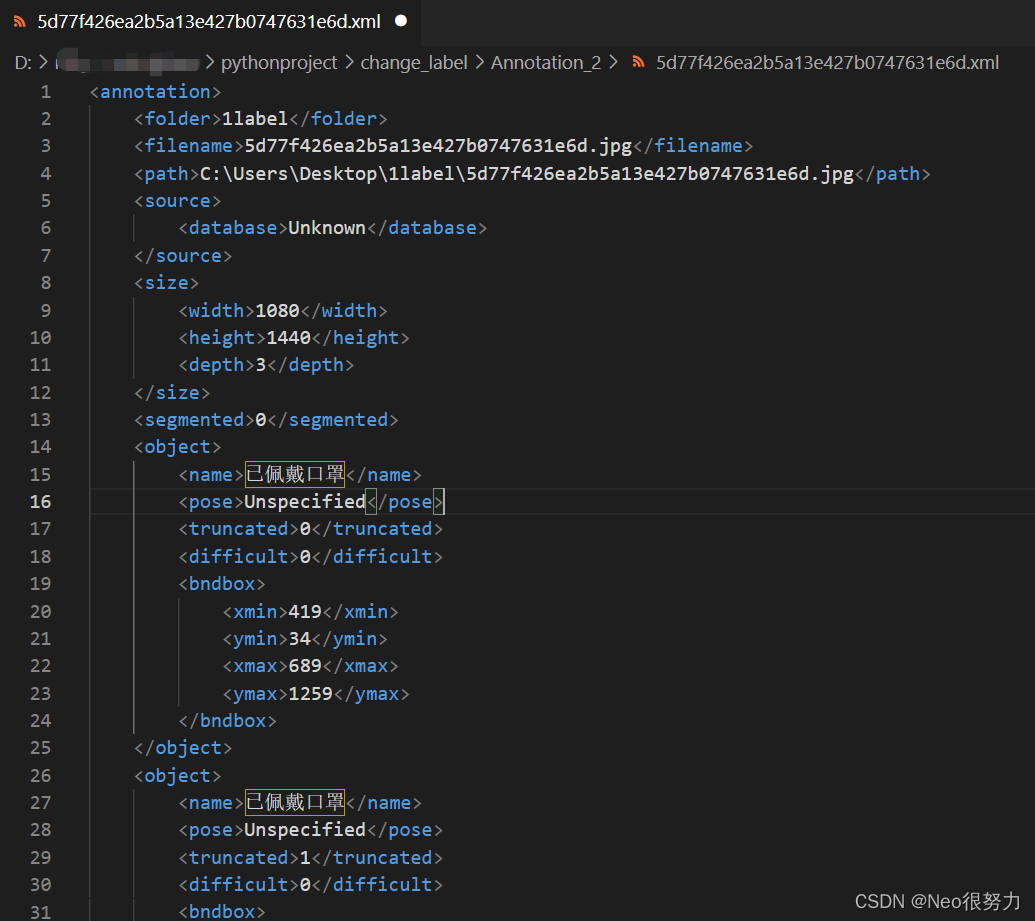Click the truncated value 0 on line 17

pyautogui.click(x=305, y=529)
